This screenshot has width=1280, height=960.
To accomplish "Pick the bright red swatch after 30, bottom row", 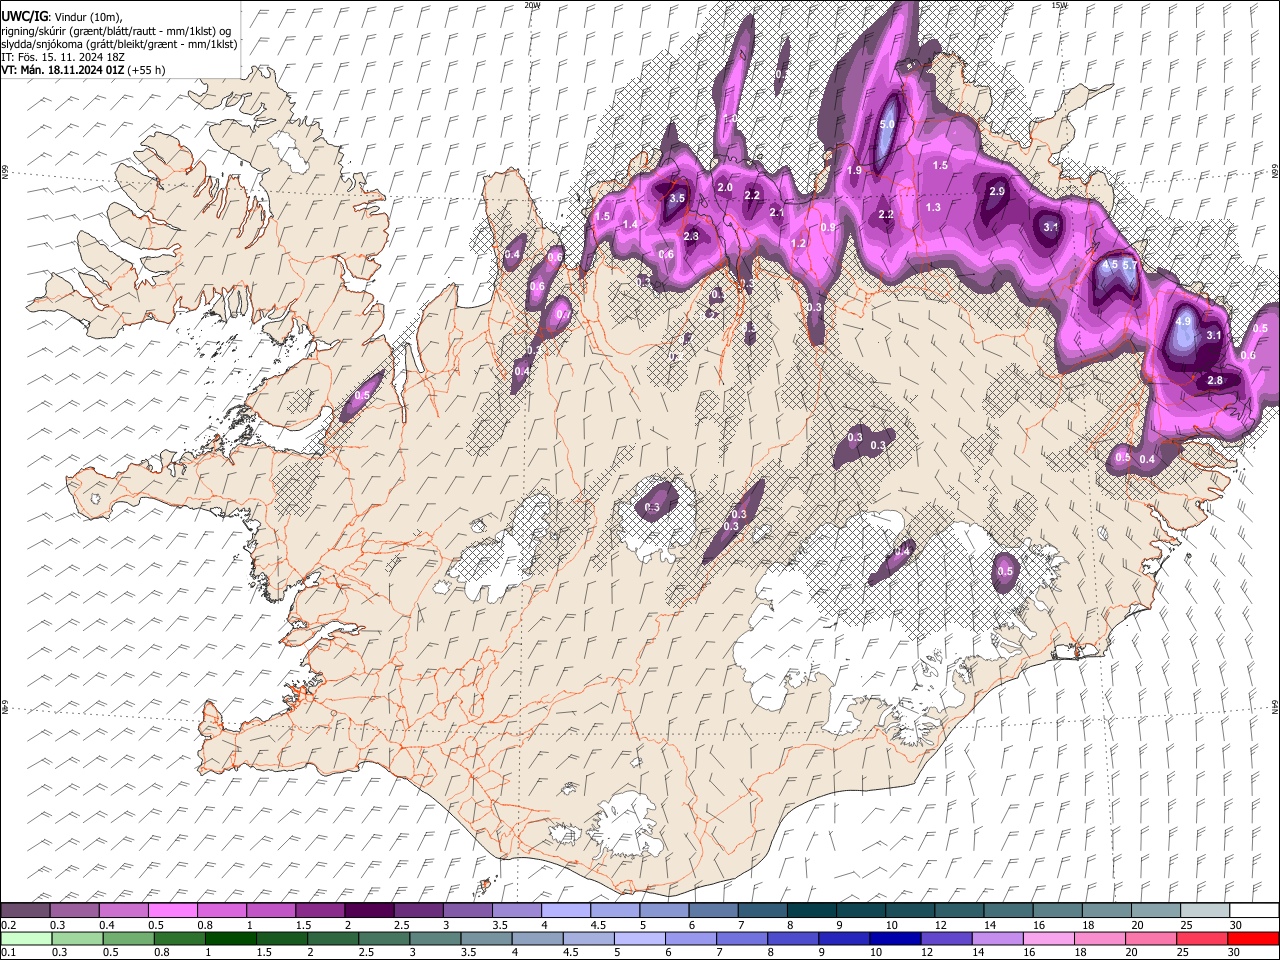I will tap(1254, 938).
